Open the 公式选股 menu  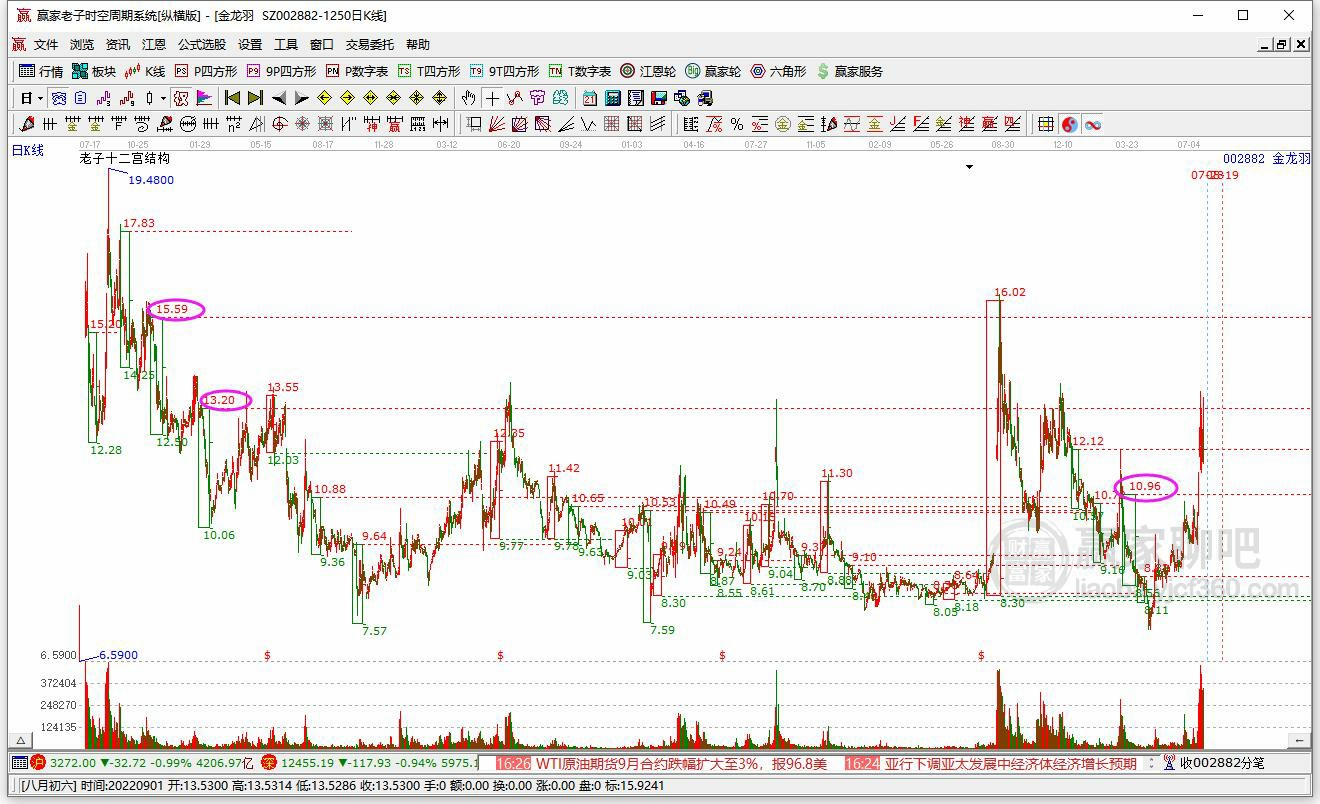click(x=202, y=45)
